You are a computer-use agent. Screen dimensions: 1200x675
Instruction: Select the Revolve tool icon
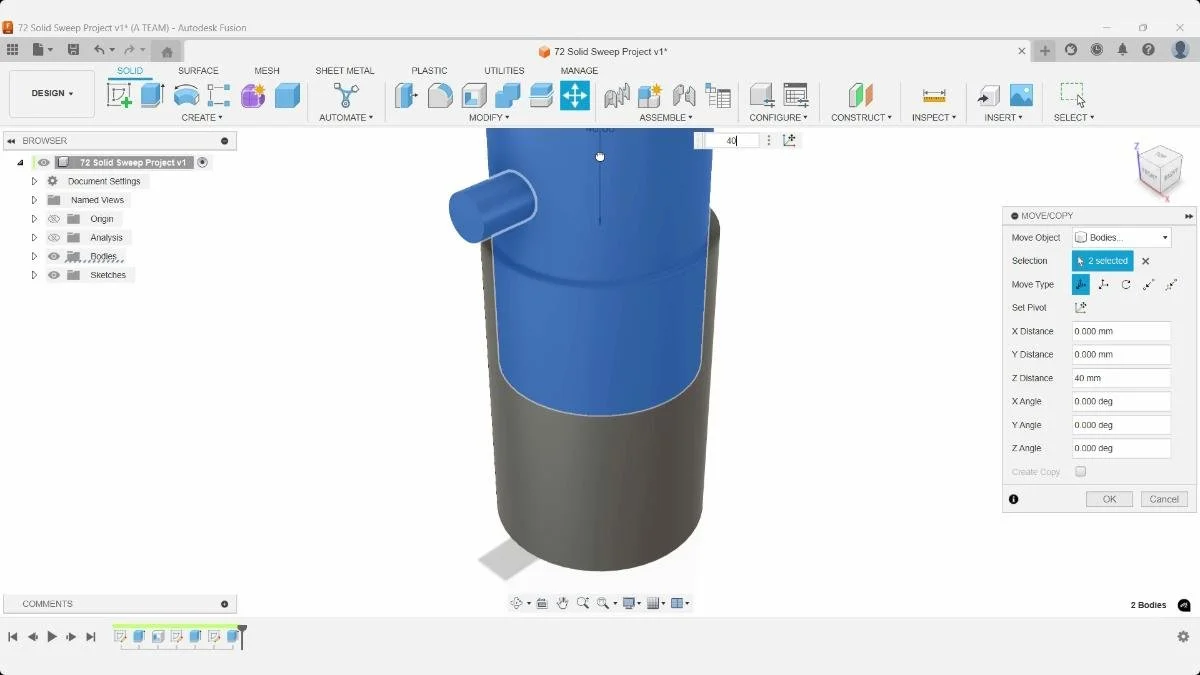click(x=186, y=95)
